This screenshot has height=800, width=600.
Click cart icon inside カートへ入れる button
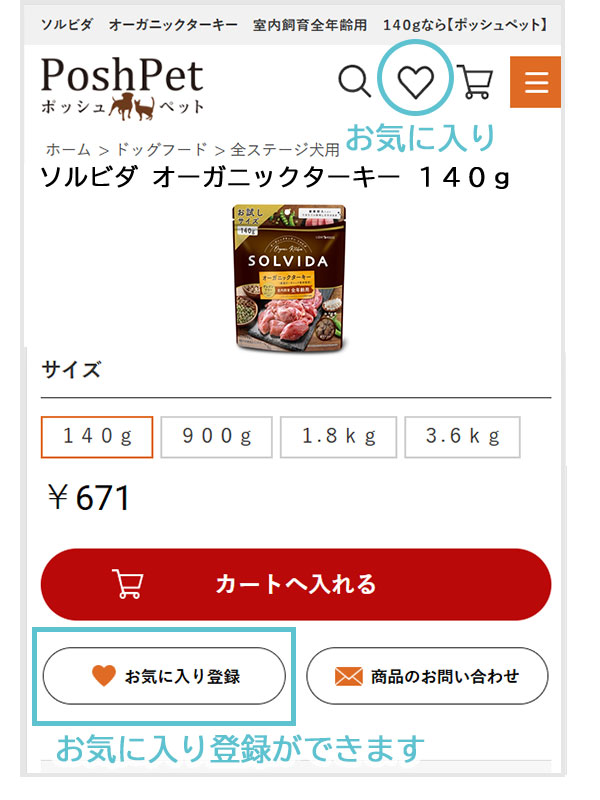pos(128,584)
